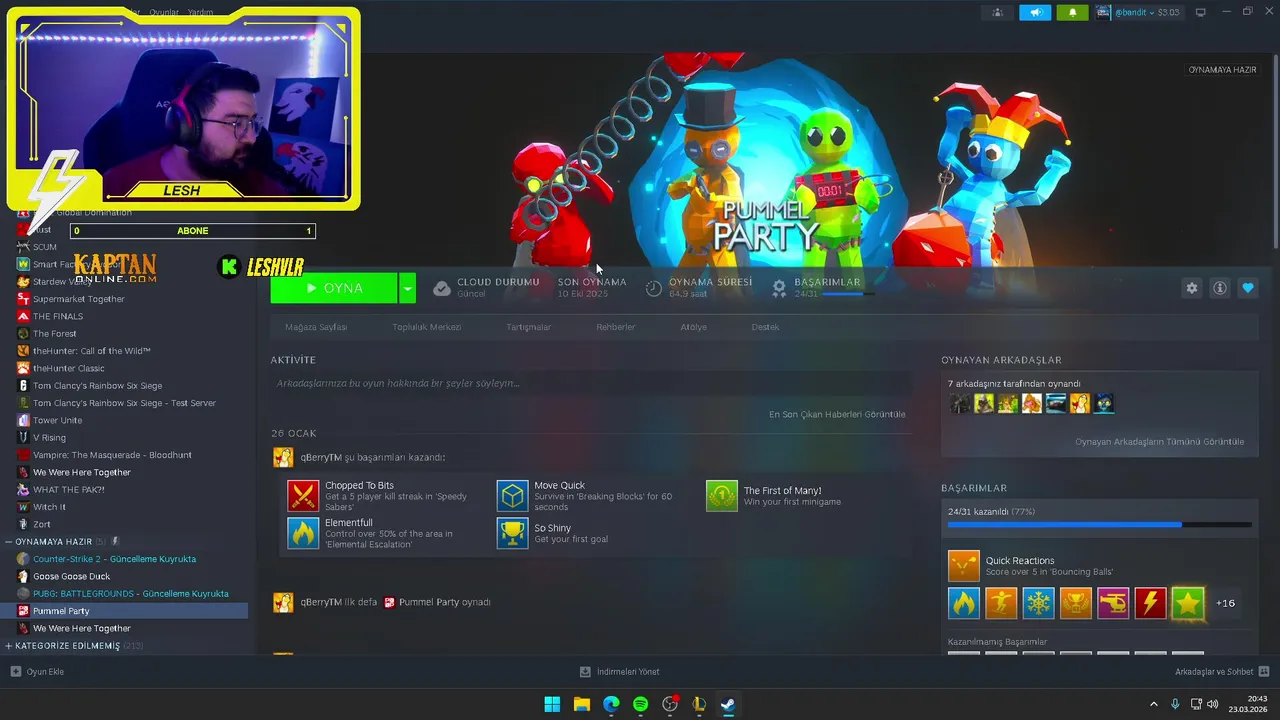Screen dimensions: 1280x720
Task: Open the Atölye tab
Action: pos(693,327)
